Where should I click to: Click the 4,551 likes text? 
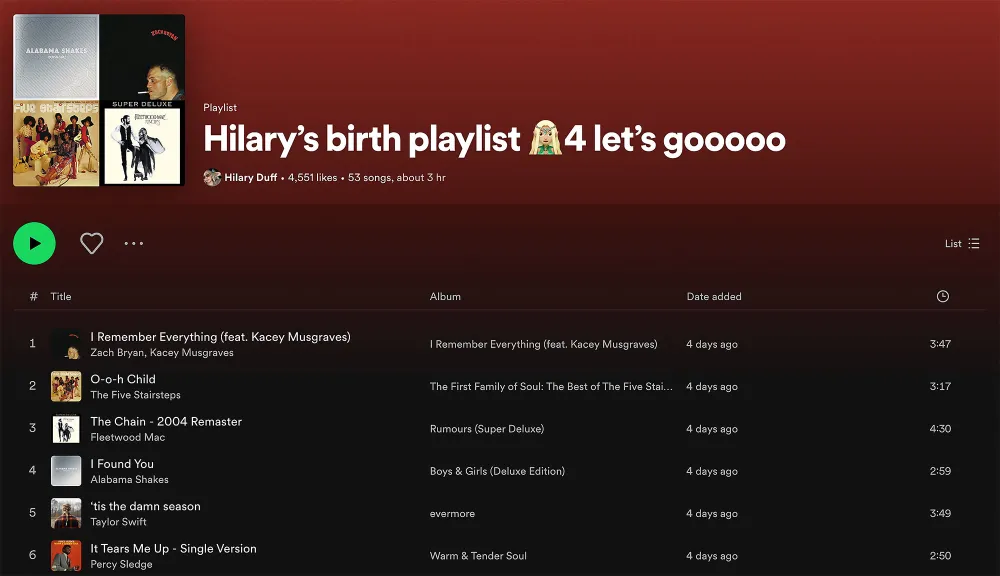point(310,177)
